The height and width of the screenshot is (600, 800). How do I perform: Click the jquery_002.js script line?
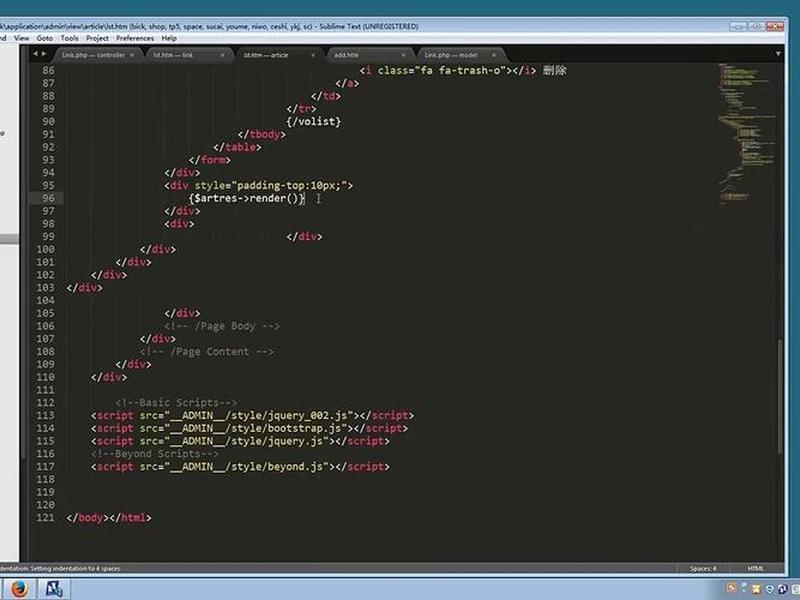point(253,416)
